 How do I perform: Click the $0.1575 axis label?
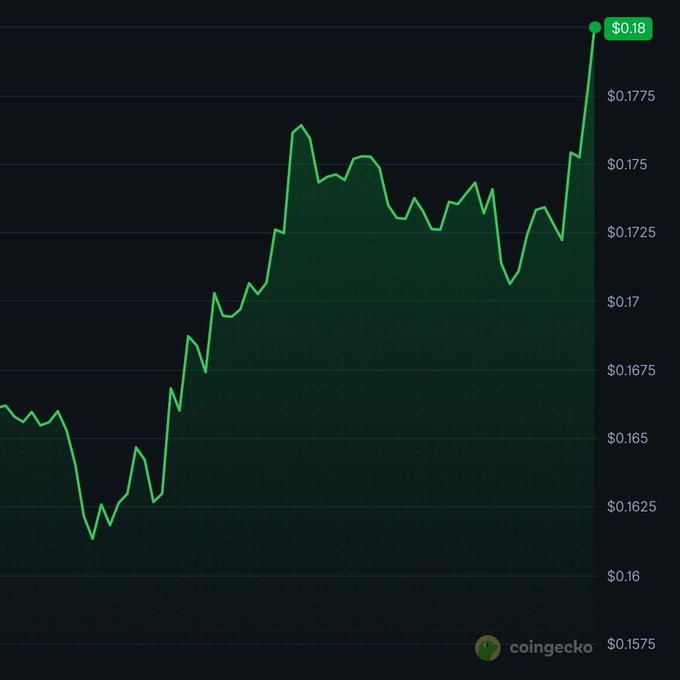[631, 644]
